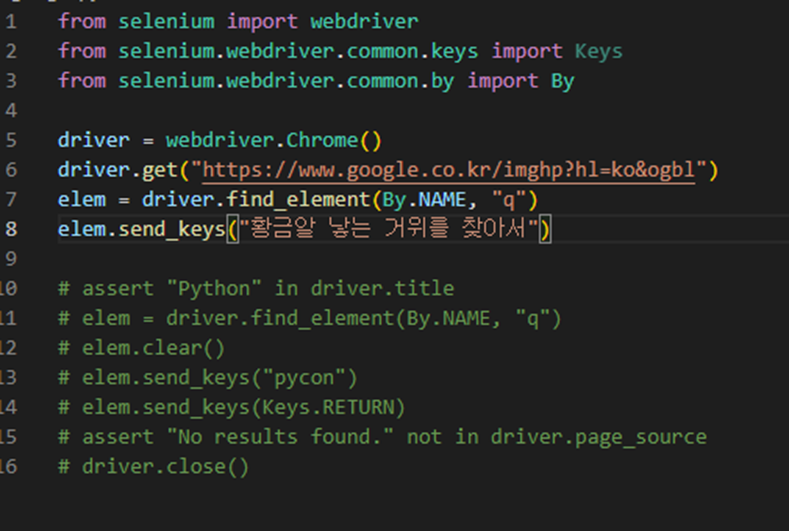The image size is (789, 531).
Task: Click comment '# assert "Python" in driver.title'
Action: point(256,289)
